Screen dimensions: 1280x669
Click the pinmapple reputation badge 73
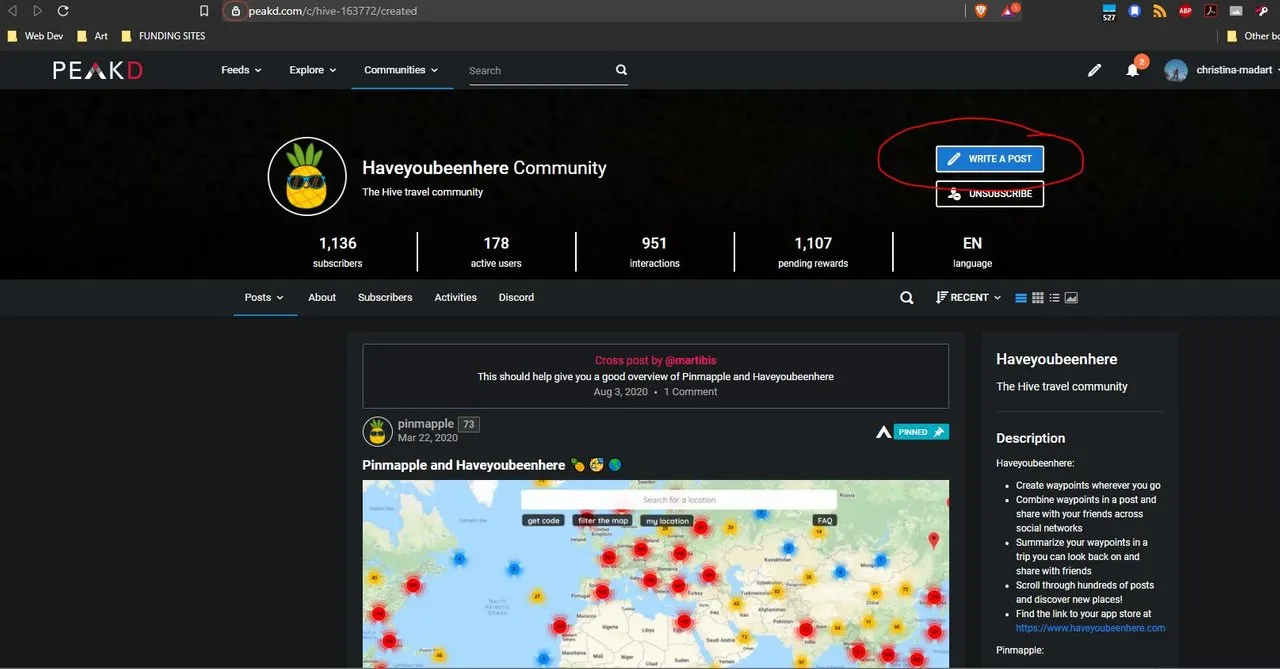469,424
